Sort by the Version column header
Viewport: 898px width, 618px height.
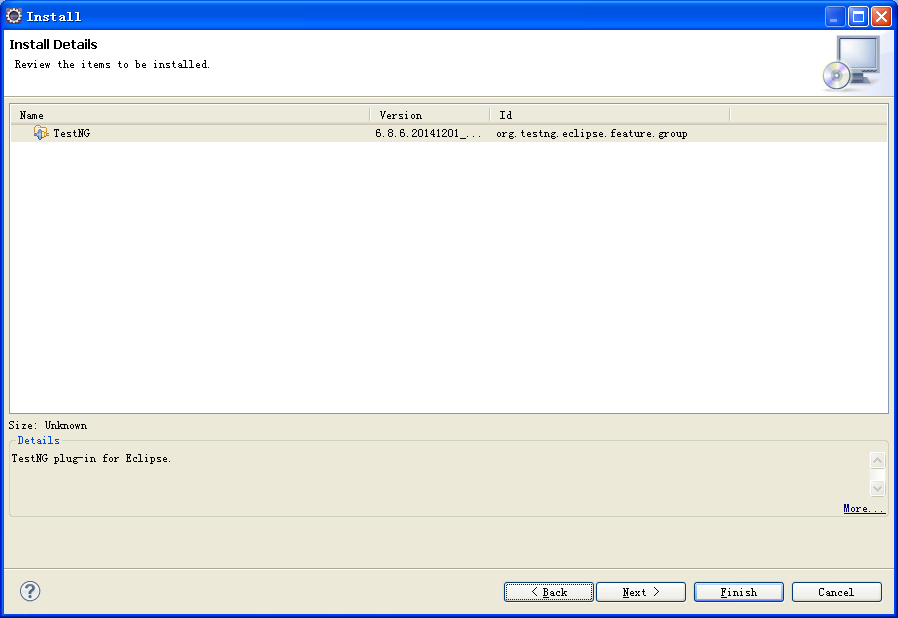pos(430,115)
